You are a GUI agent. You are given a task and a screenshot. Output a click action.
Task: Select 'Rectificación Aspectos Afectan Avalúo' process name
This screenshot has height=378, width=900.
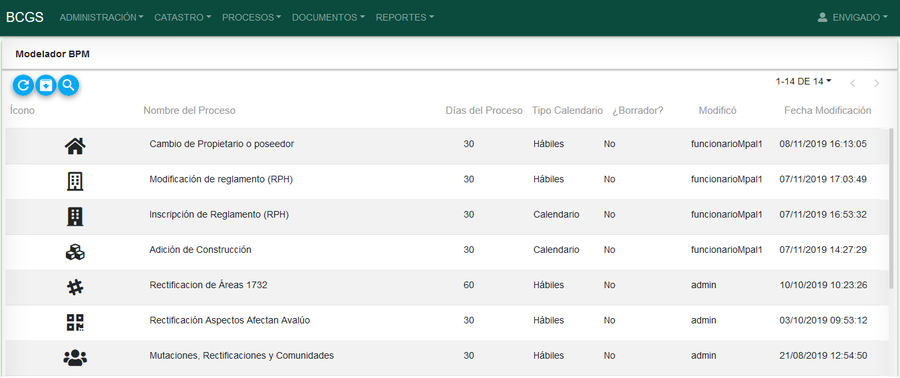(x=230, y=321)
